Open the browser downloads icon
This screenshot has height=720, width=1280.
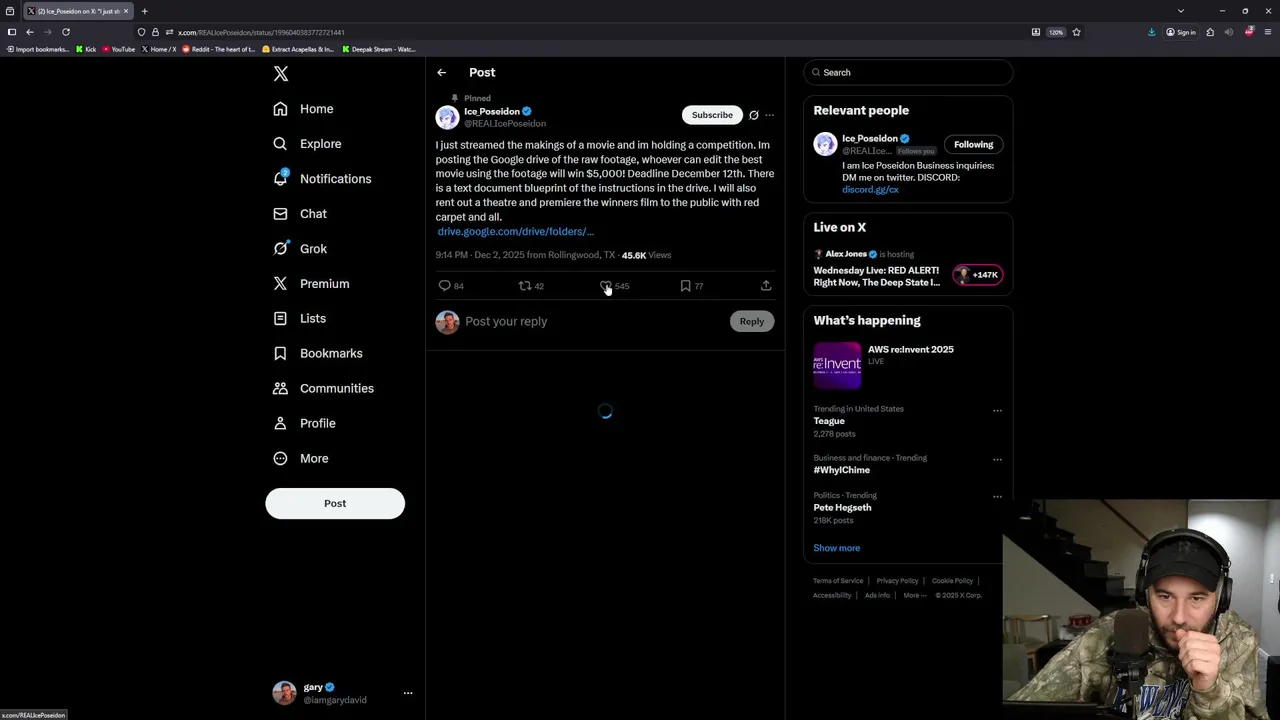[1152, 32]
